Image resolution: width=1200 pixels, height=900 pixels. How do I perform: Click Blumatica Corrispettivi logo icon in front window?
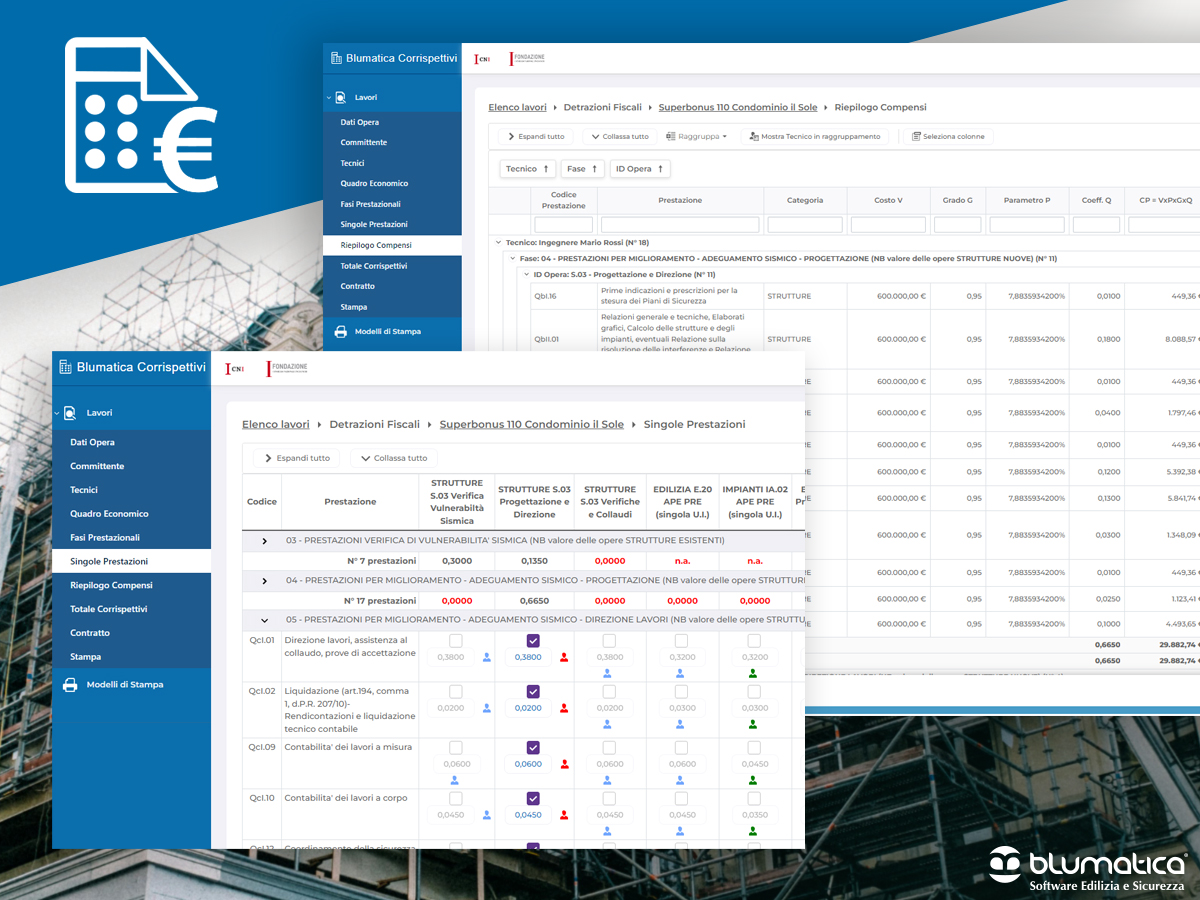pyautogui.click(x=66, y=367)
